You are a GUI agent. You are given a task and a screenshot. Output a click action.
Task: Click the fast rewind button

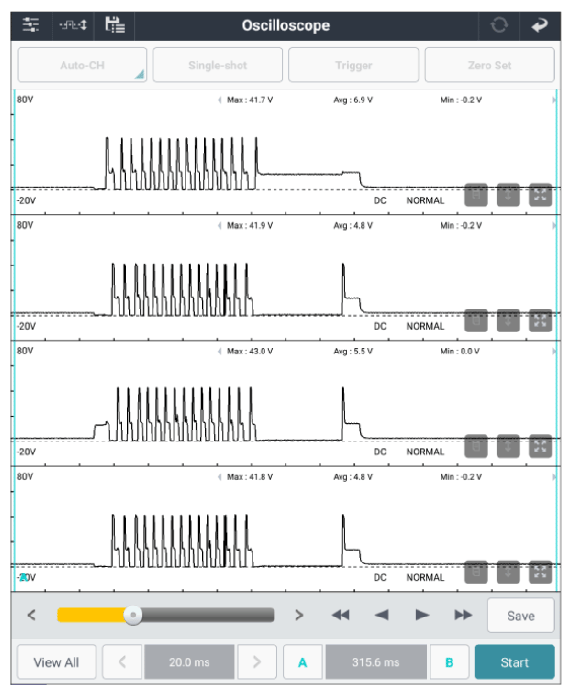pyautogui.click(x=340, y=615)
